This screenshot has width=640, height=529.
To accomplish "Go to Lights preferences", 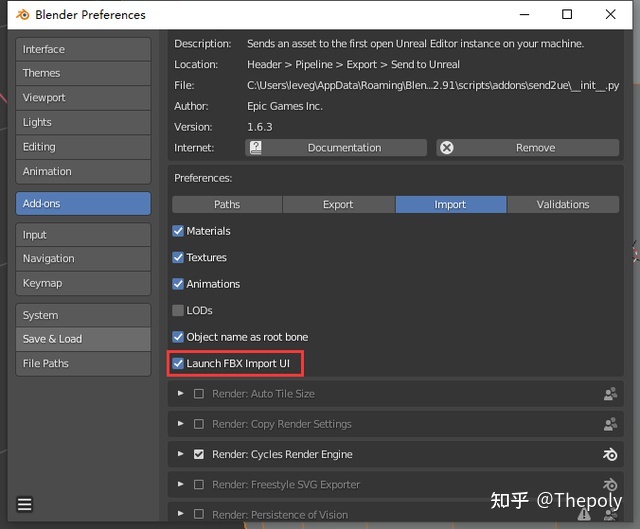I will point(83,122).
